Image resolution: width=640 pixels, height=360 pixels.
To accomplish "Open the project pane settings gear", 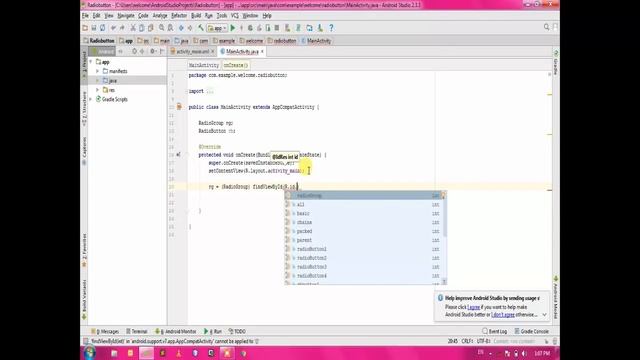I will click(x=152, y=51).
